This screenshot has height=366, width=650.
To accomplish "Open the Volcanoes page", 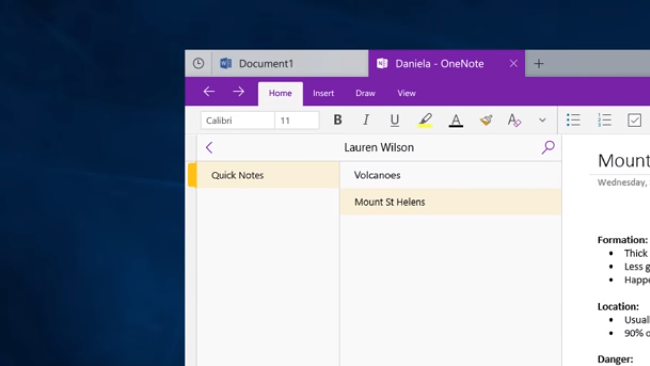I will click(x=451, y=175).
